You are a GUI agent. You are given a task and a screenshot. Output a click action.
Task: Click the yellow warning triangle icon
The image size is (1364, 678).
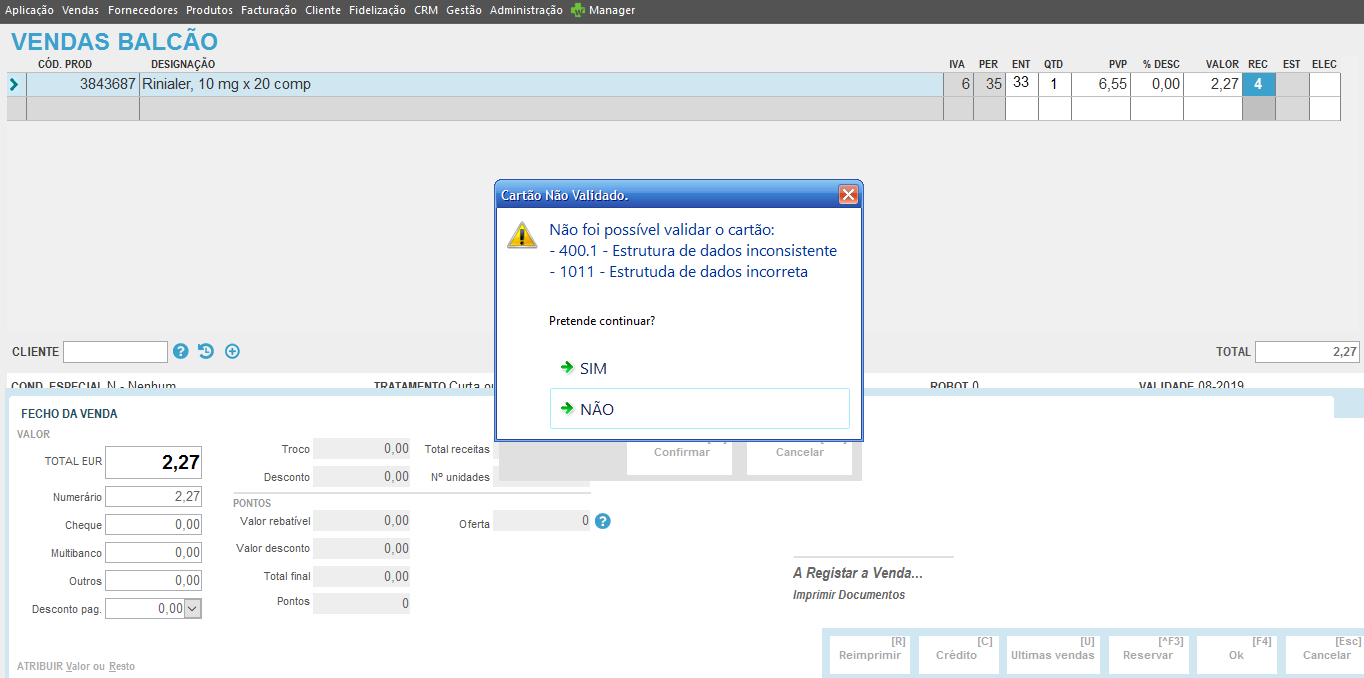click(521, 235)
